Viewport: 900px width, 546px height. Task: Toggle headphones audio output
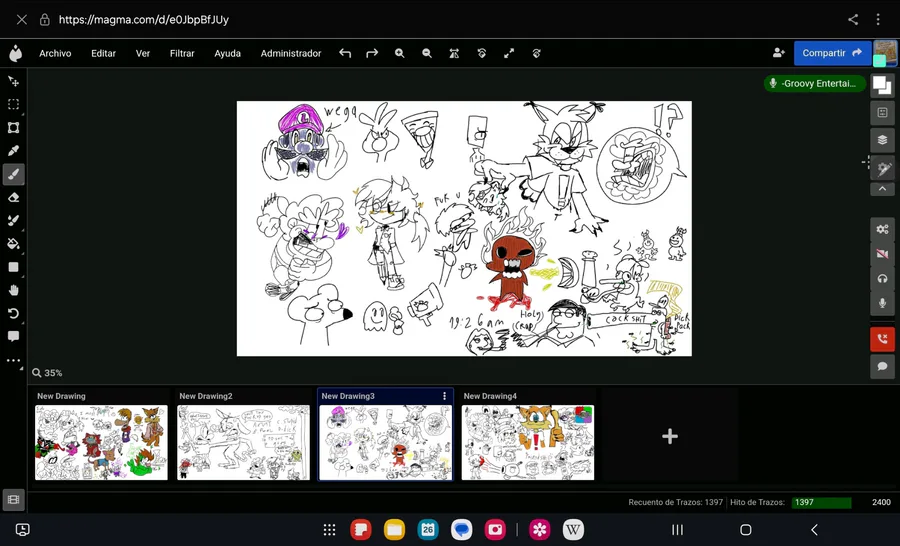pos(882,278)
